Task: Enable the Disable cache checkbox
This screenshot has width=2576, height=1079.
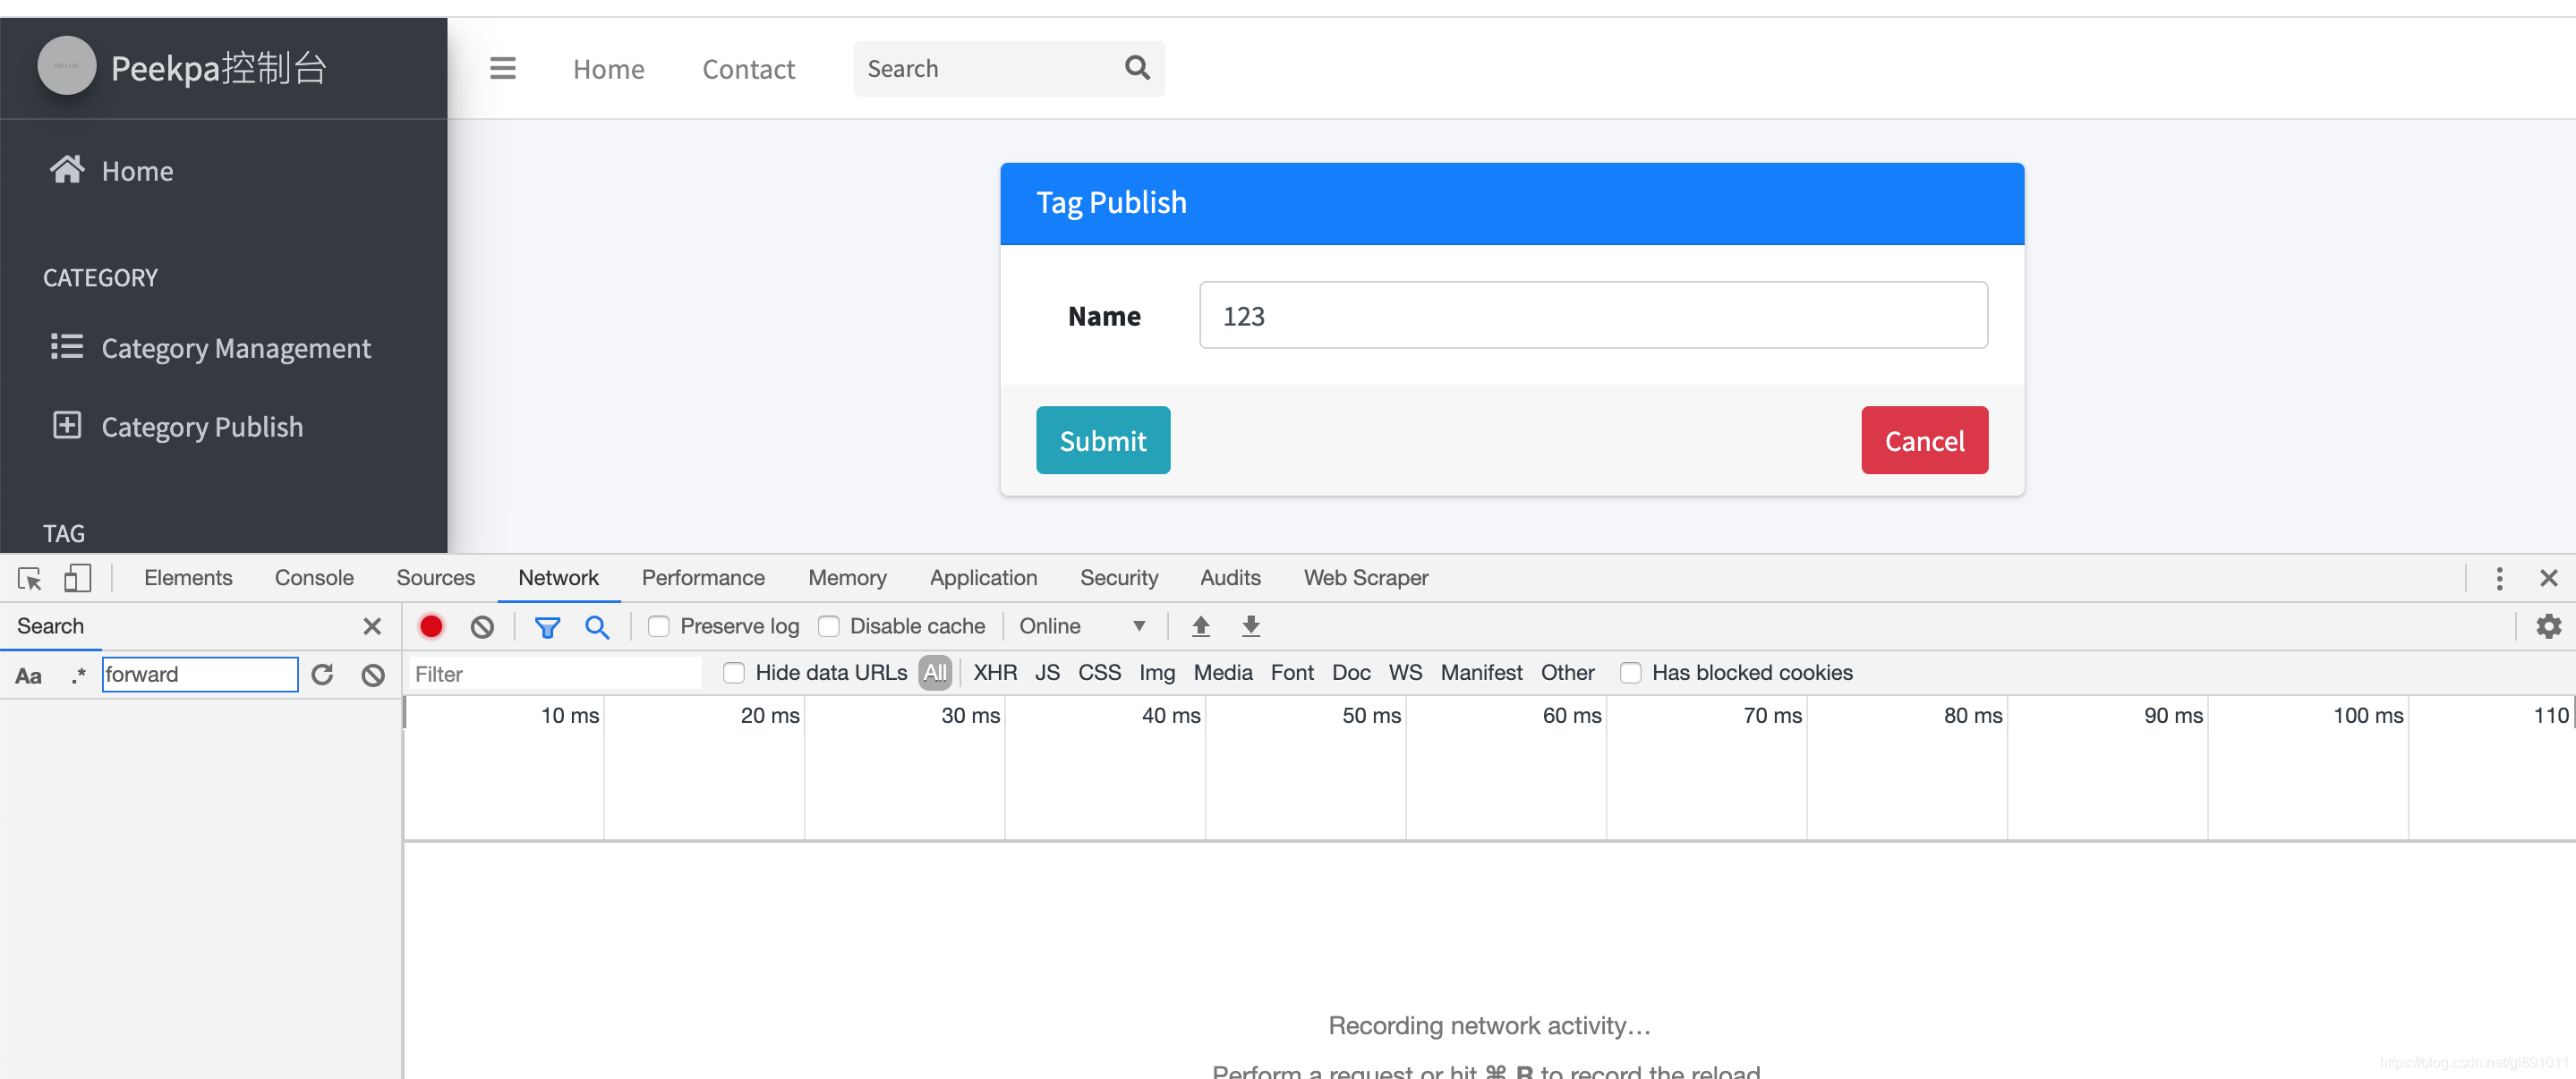Action: pos(828,626)
